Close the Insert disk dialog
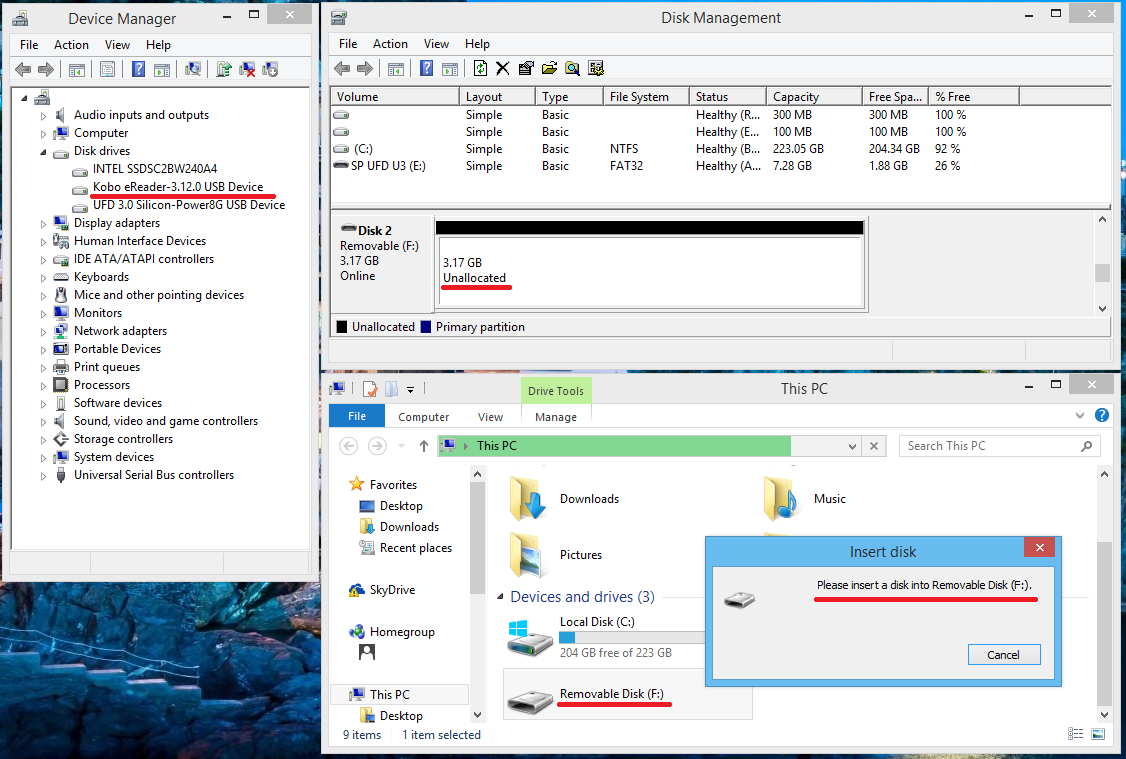Viewport: 1126px width, 759px height. [1039, 548]
